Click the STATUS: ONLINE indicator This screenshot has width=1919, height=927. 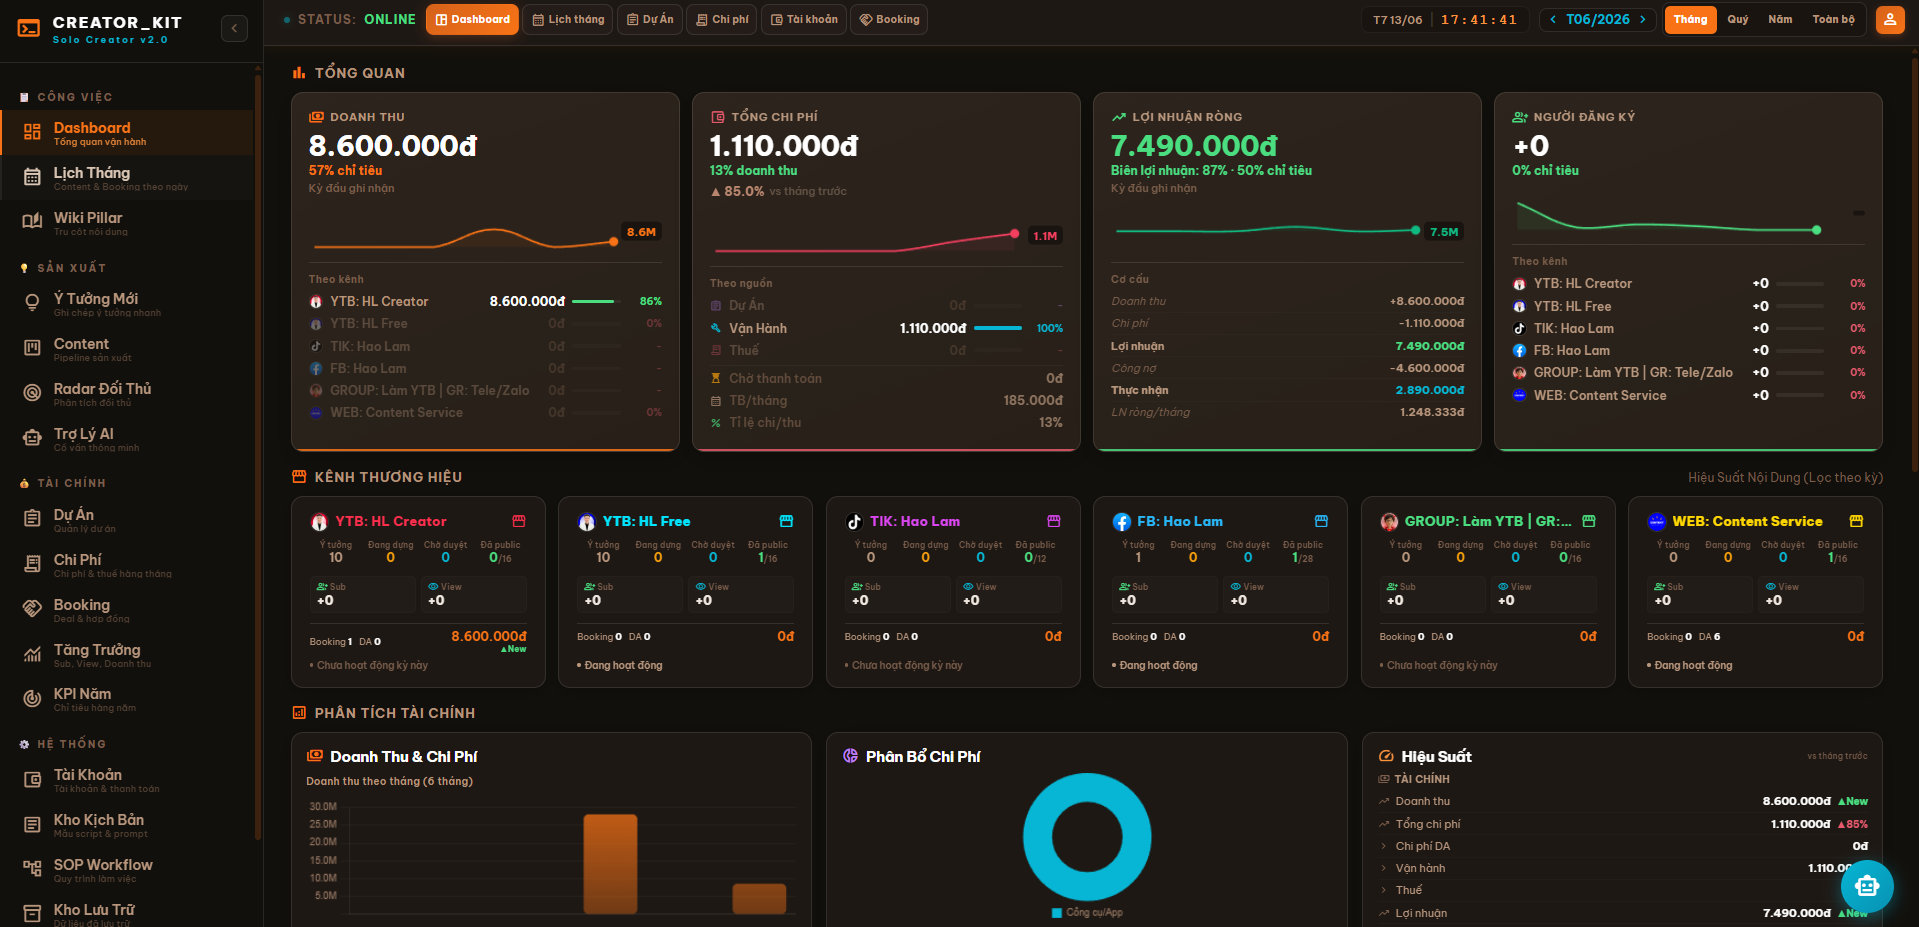pos(350,20)
